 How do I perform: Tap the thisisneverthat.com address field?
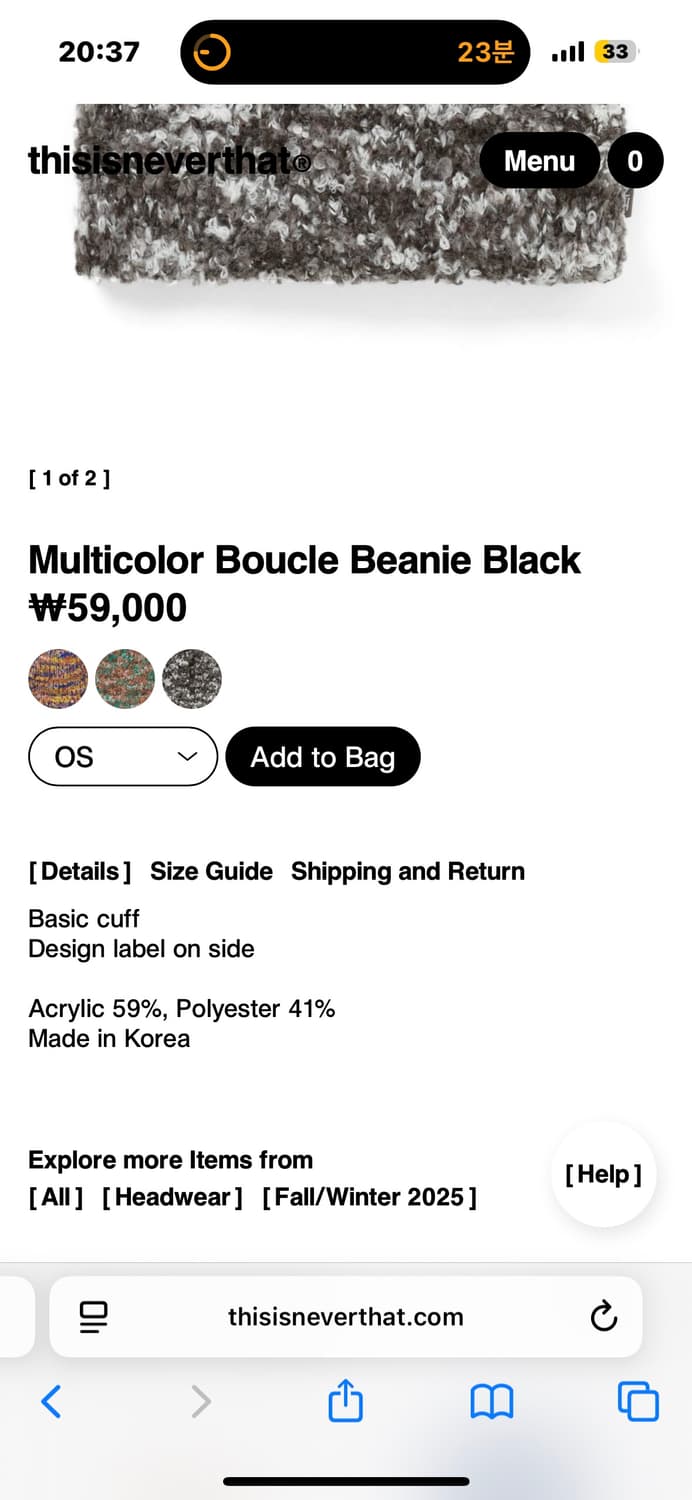345,1316
